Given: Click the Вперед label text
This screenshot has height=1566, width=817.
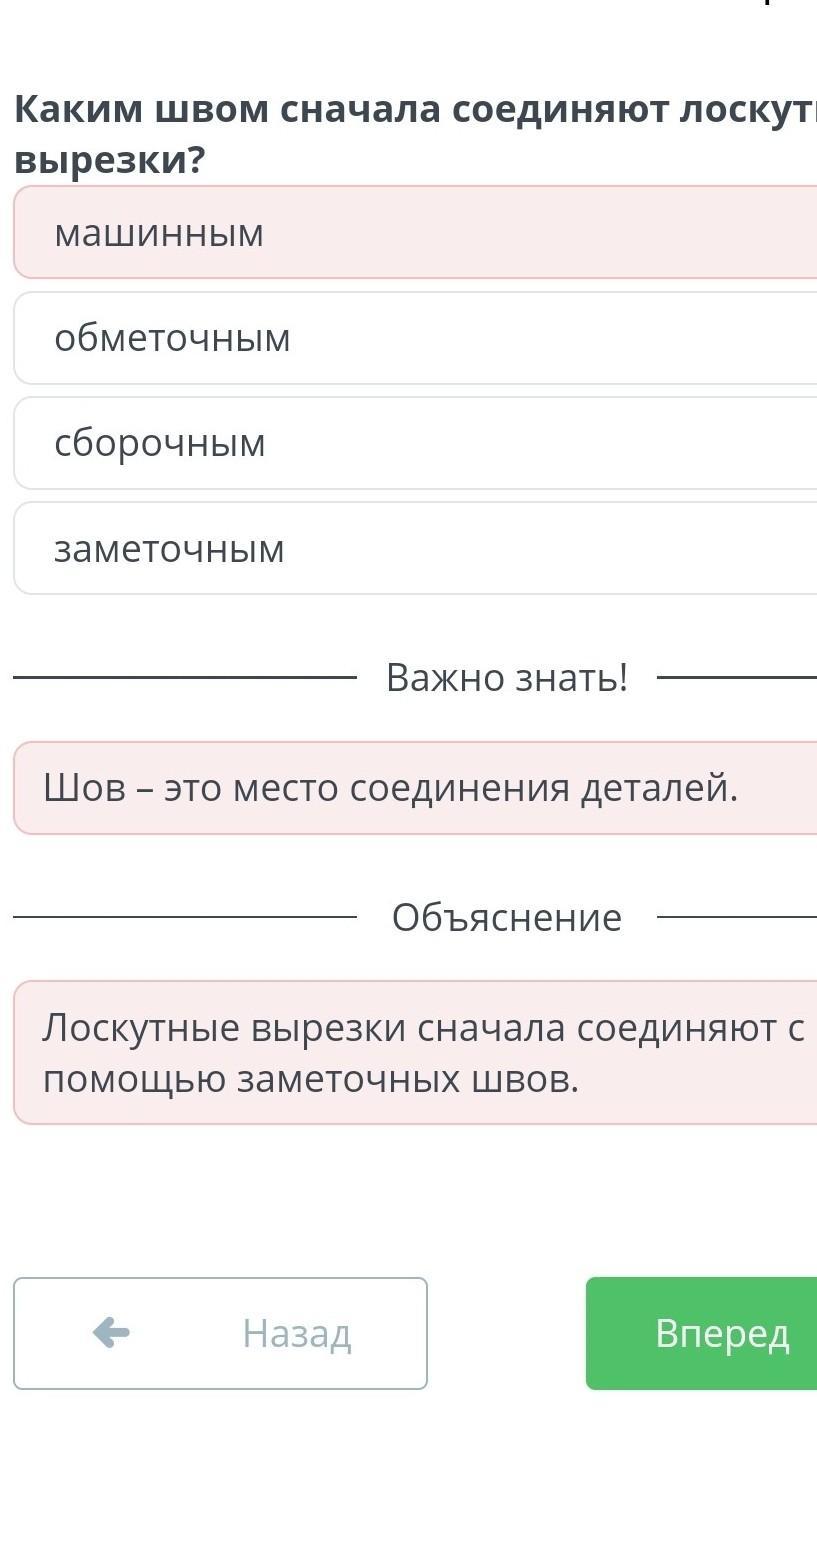Looking at the screenshot, I should (x=722, y=1333).
